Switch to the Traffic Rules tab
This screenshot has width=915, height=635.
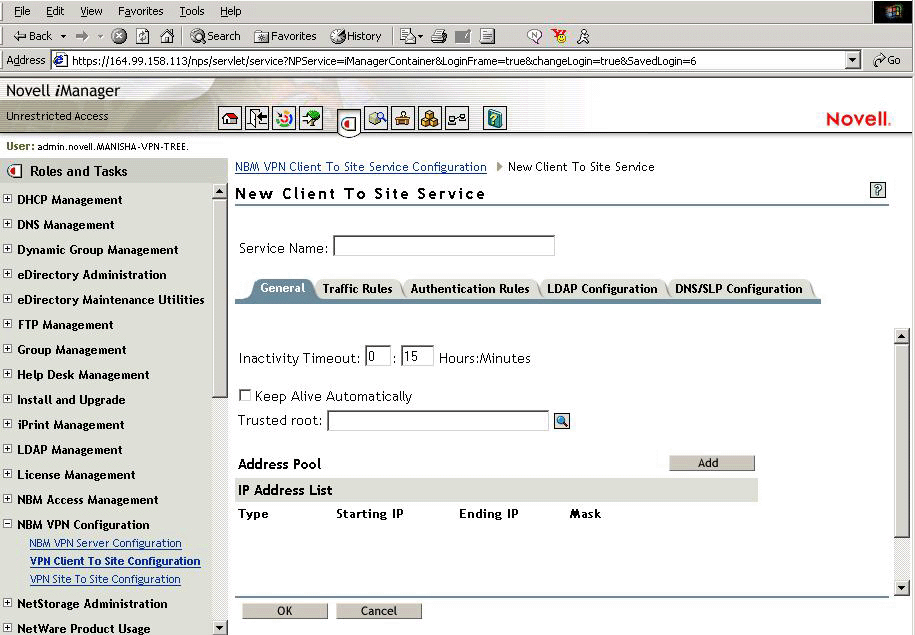pyautogui.click(x=357, y=289)
